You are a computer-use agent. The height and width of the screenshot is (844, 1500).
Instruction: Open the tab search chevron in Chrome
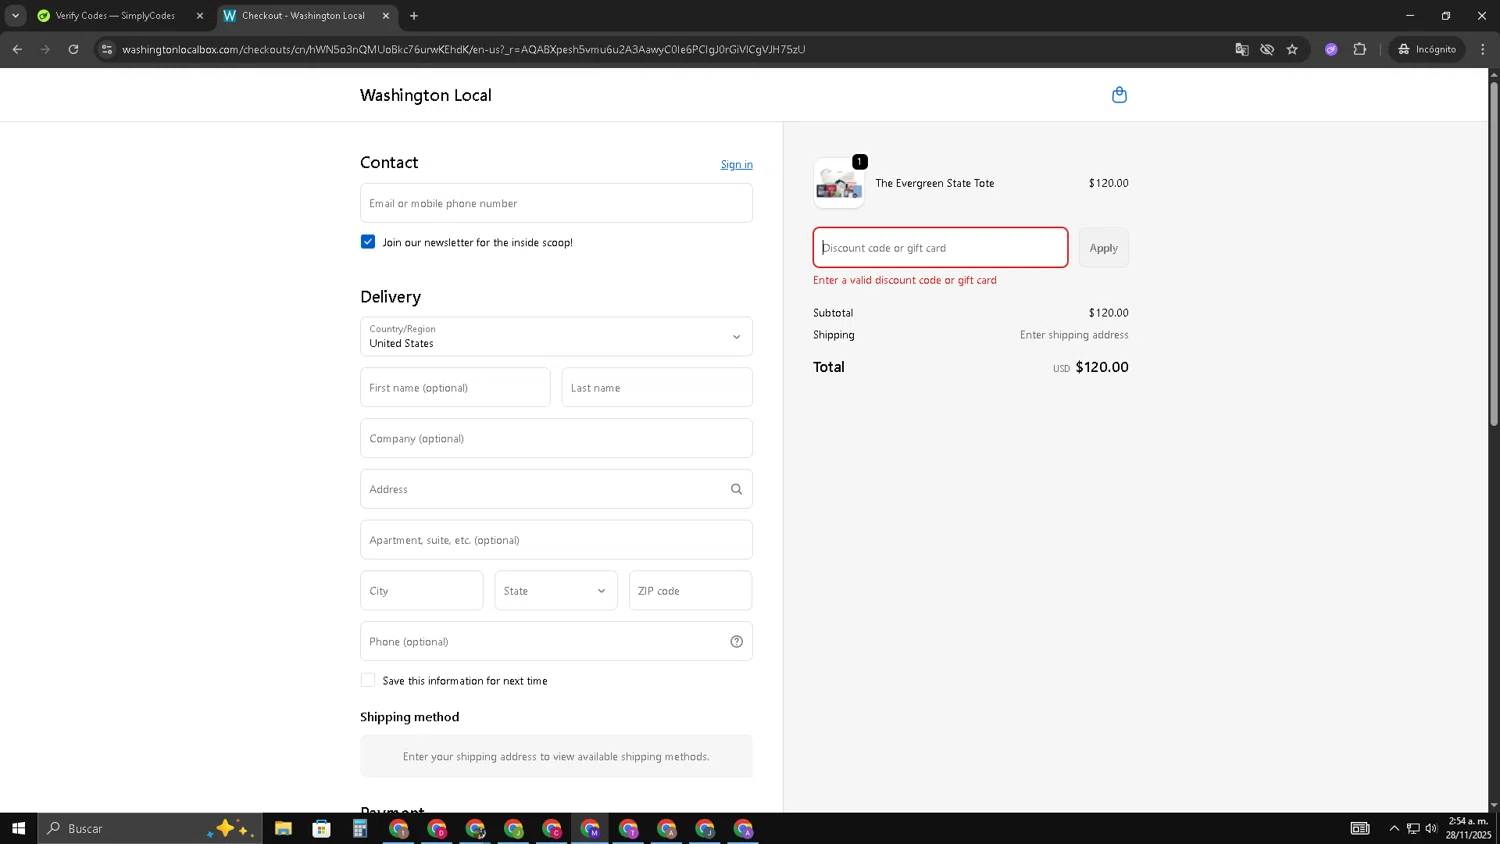click(x=15, y=16)
